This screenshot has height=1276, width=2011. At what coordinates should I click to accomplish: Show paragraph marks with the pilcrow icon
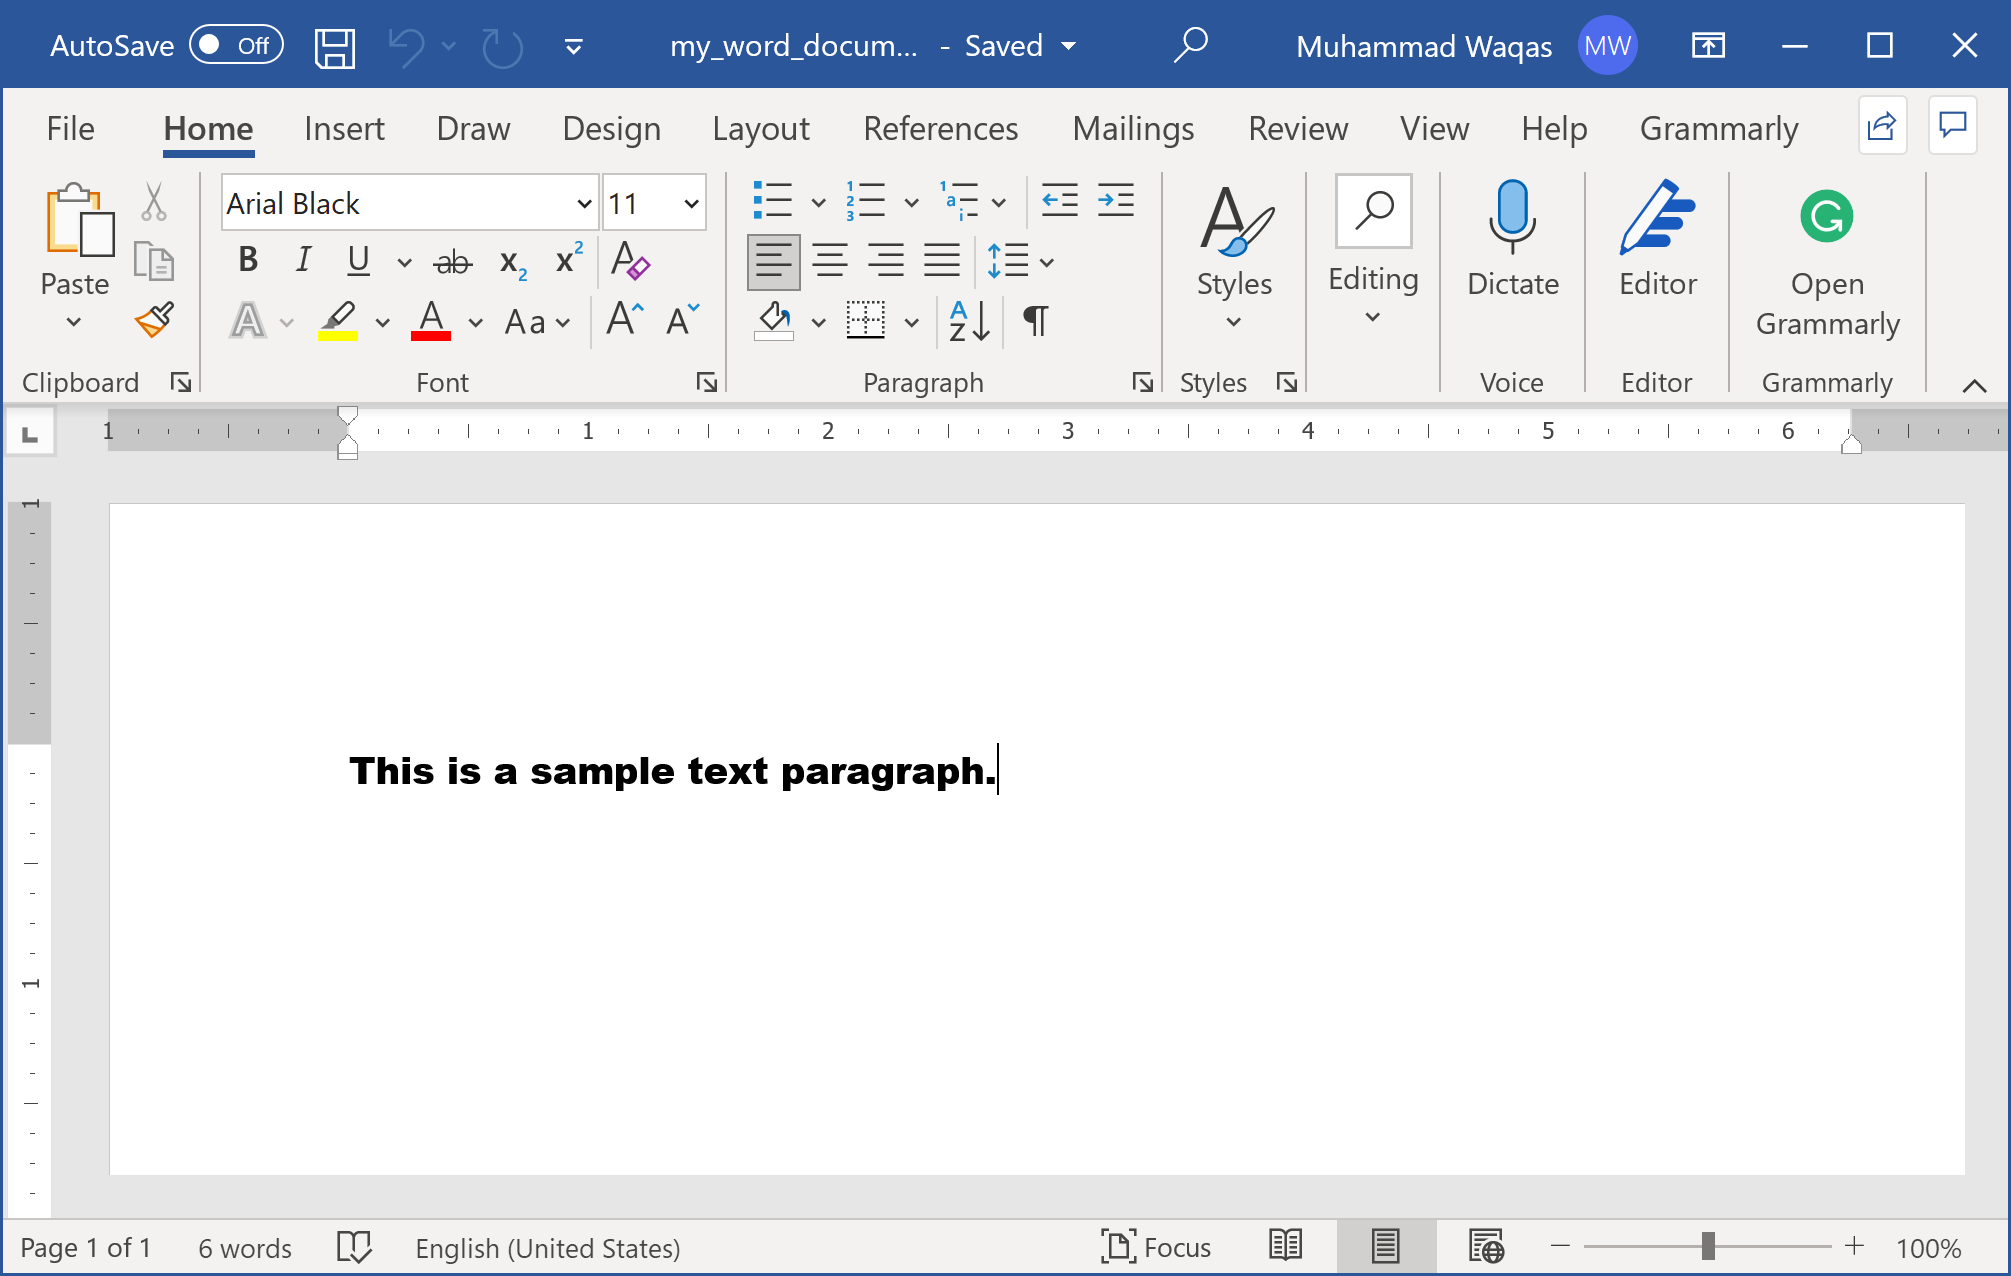coord(1035,321)
